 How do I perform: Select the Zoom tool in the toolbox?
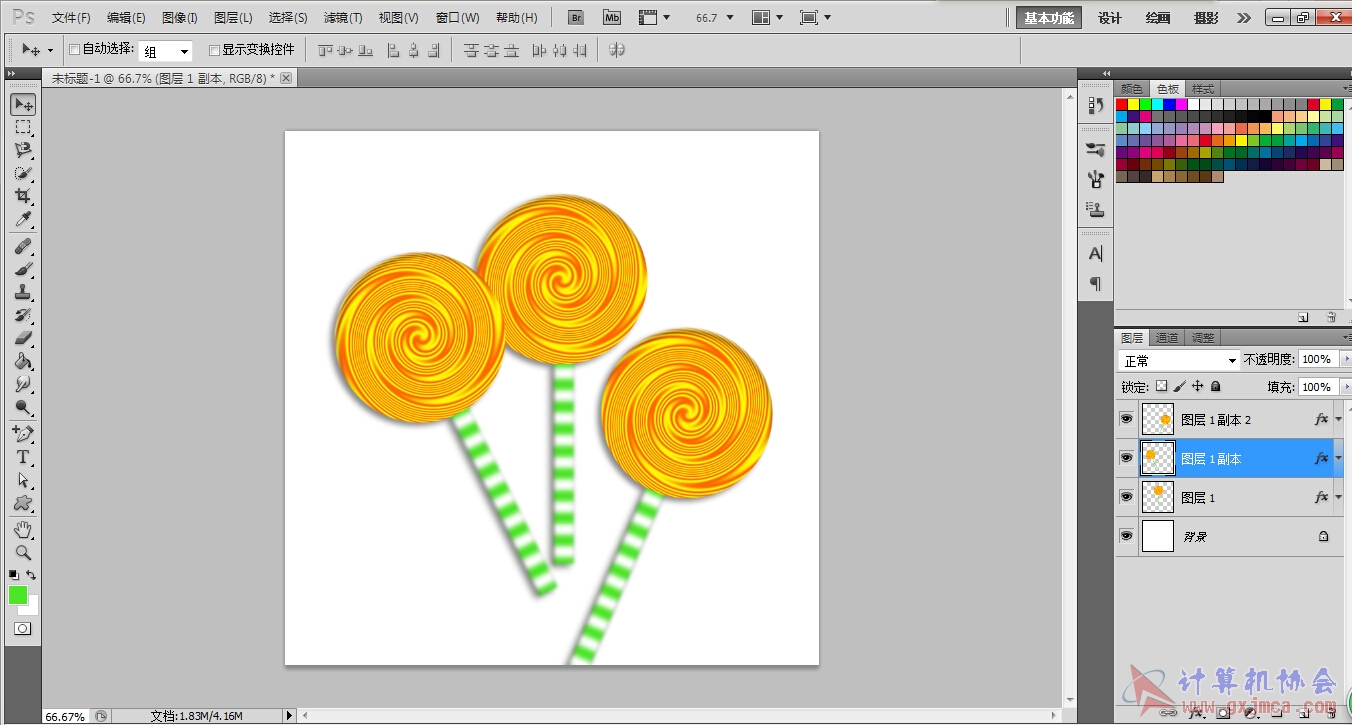[23, 552]
